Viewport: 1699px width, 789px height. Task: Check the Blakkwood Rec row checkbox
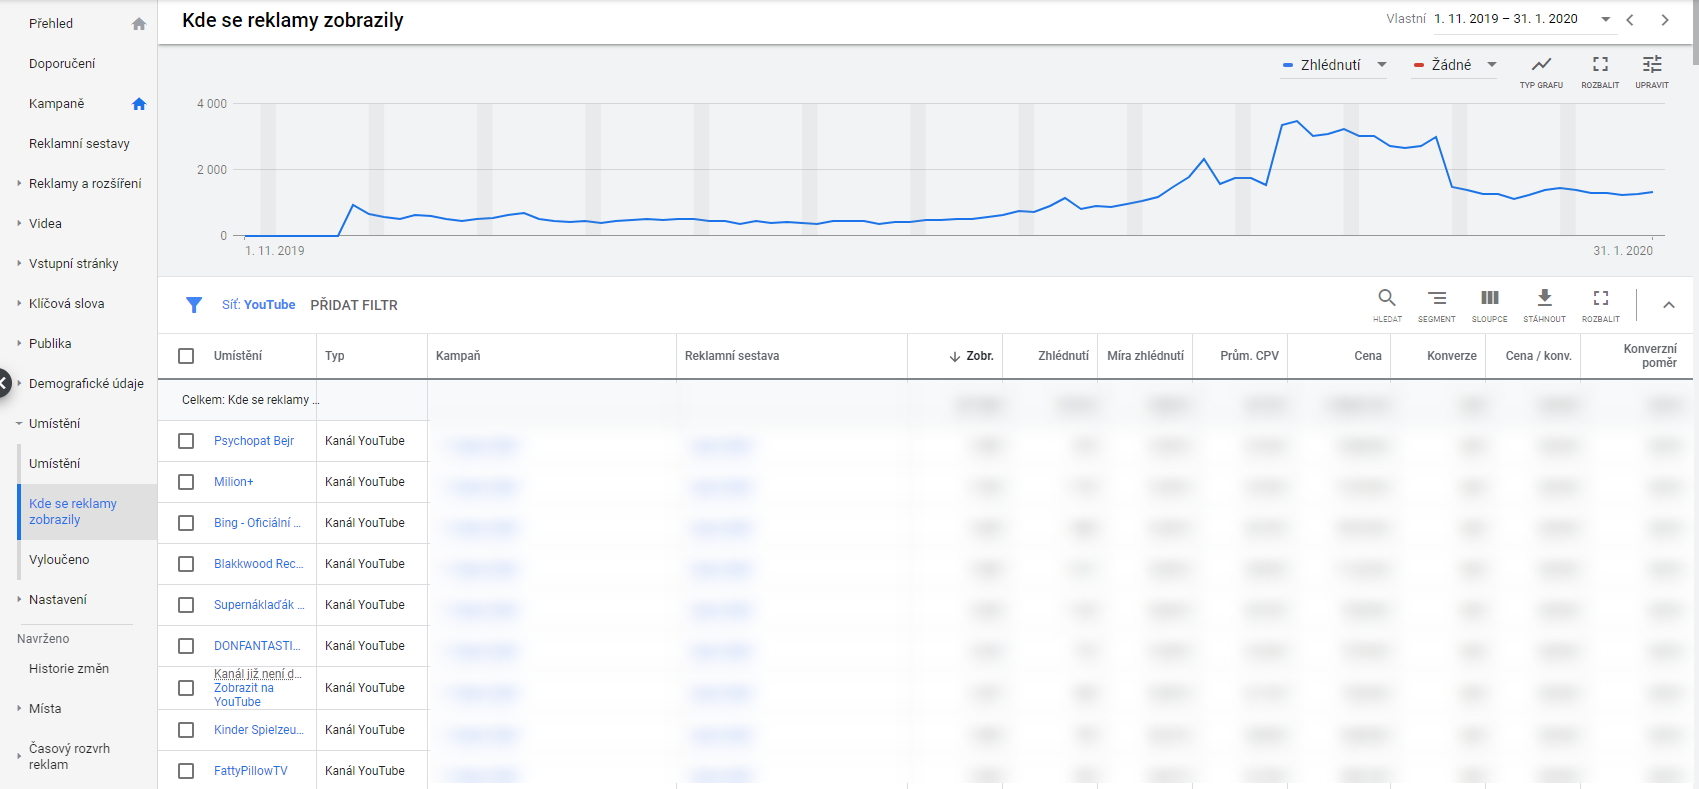tap(186, 564)
